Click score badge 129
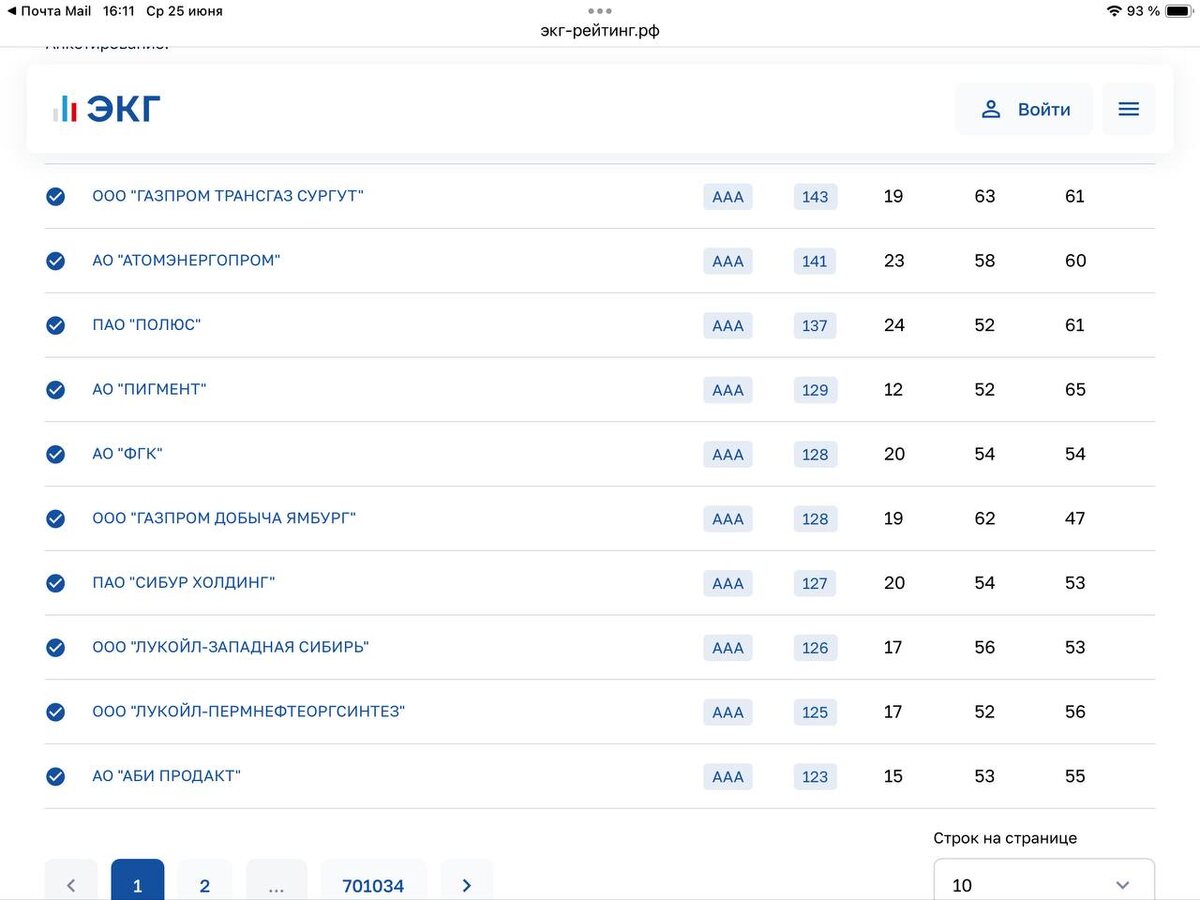1200x900 pixels. [815, 390]
